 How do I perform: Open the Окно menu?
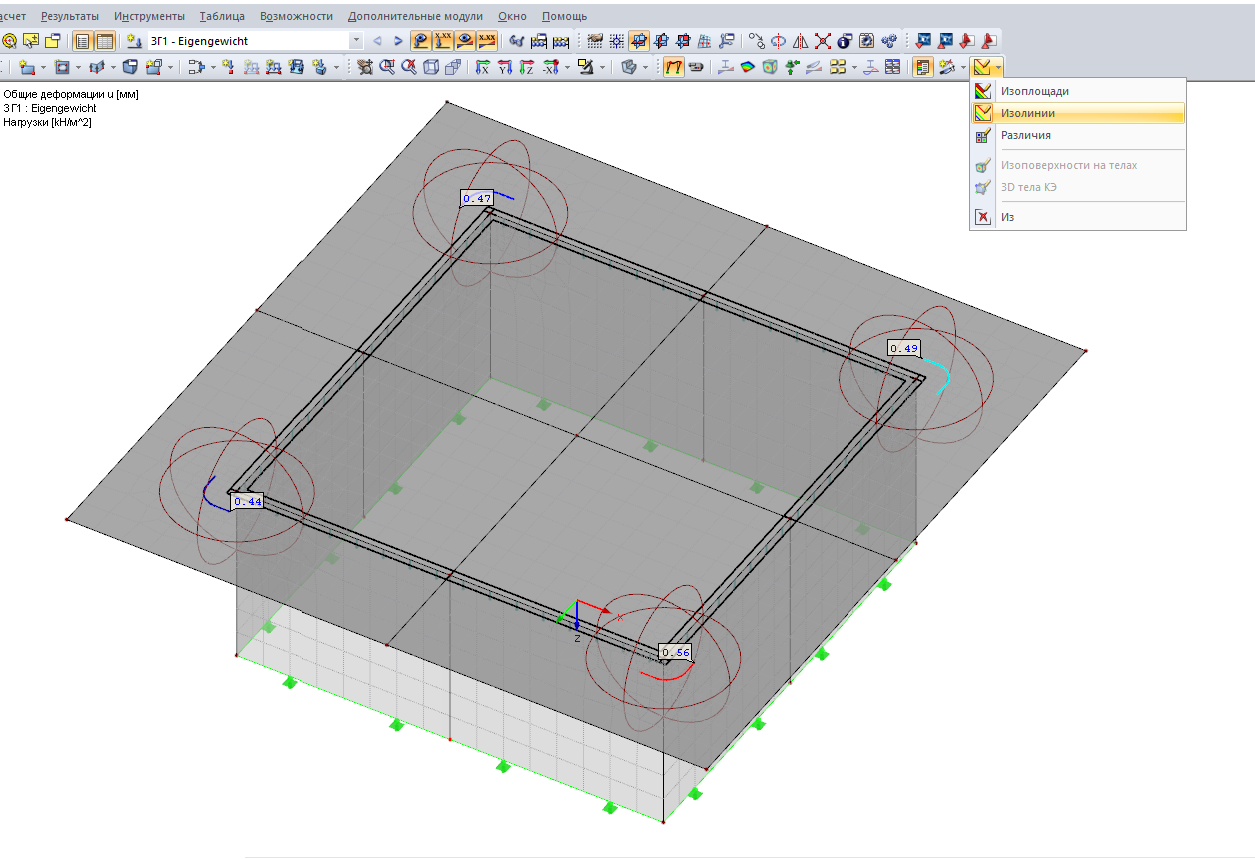coord(512,16)
